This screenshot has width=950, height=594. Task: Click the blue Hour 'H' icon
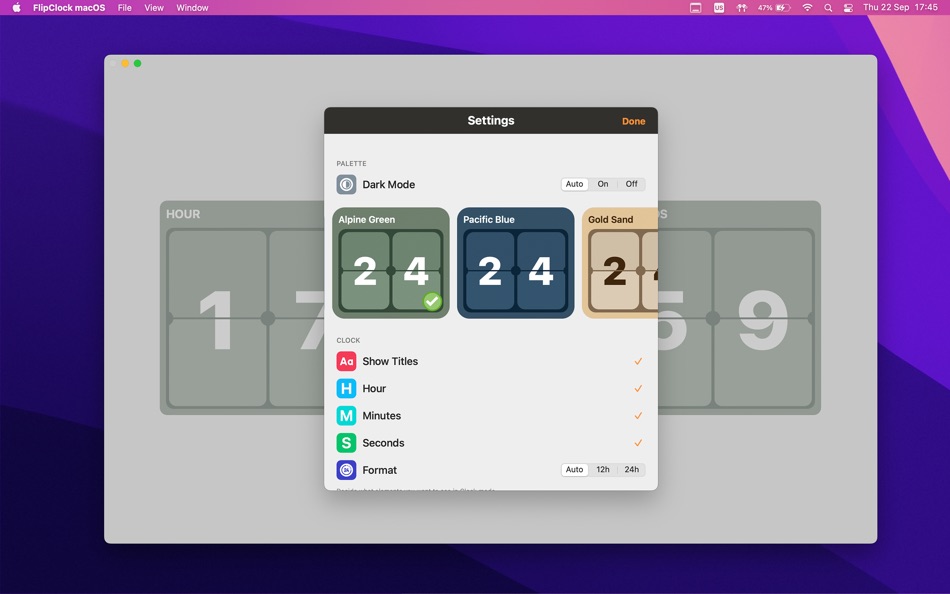[x=346, y=389]
